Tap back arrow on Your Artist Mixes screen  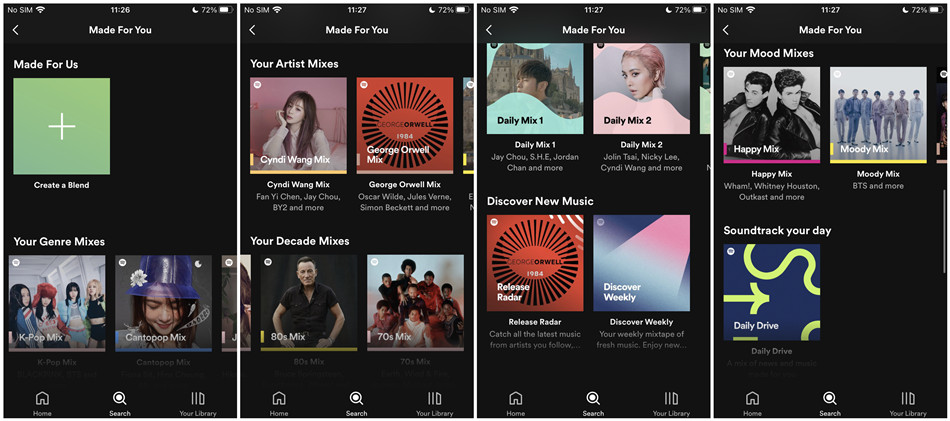(x=253, y=30)
